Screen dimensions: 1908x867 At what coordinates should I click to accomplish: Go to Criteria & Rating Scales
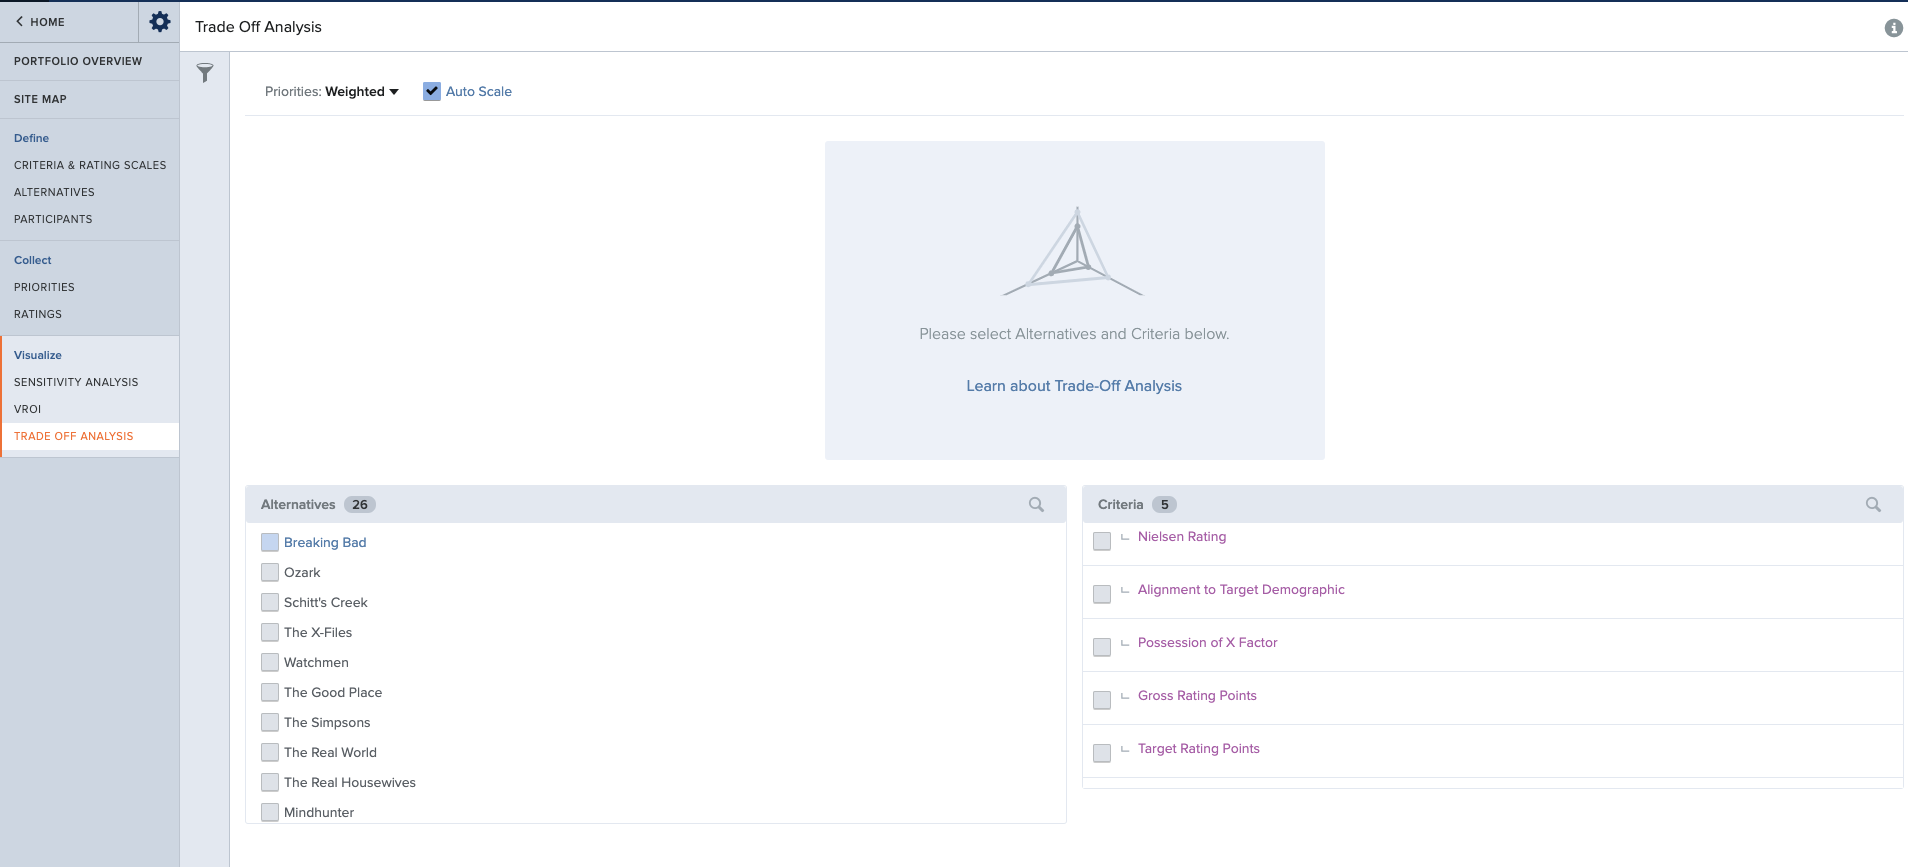pos(89,165)
